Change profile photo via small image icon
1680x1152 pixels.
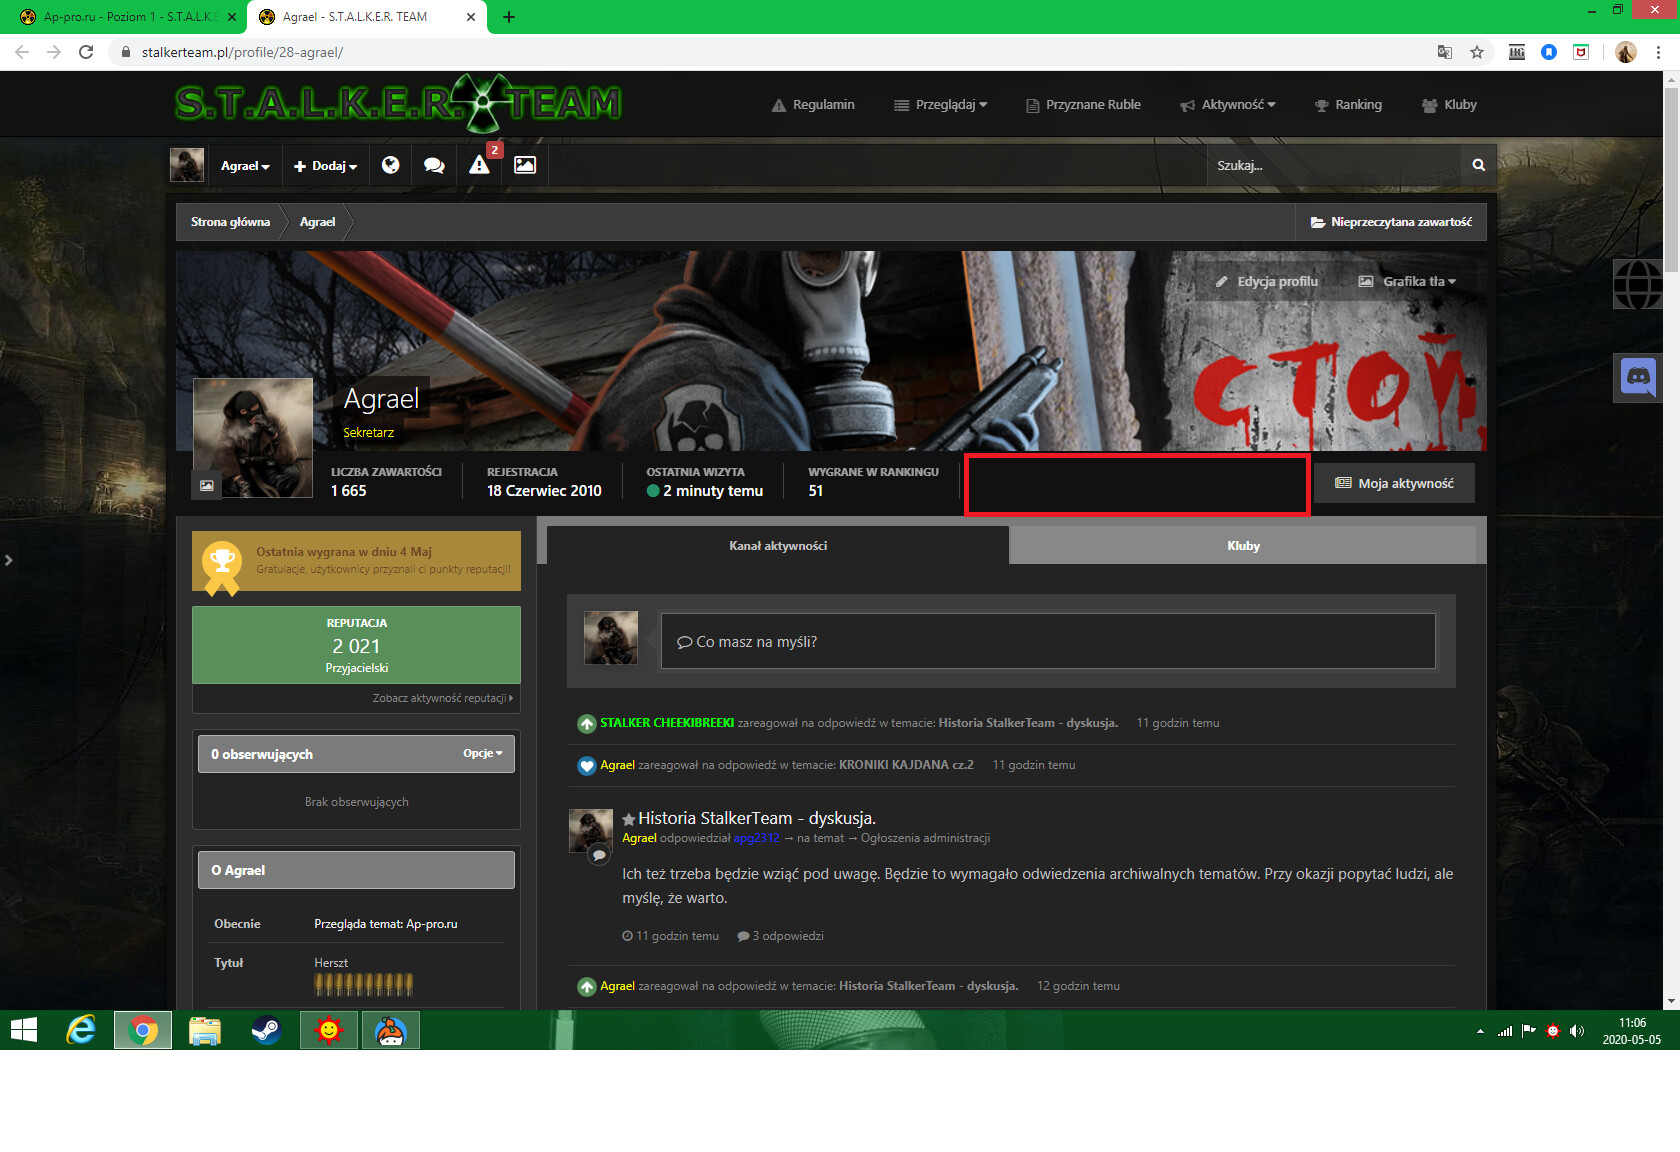coord(206,485)
